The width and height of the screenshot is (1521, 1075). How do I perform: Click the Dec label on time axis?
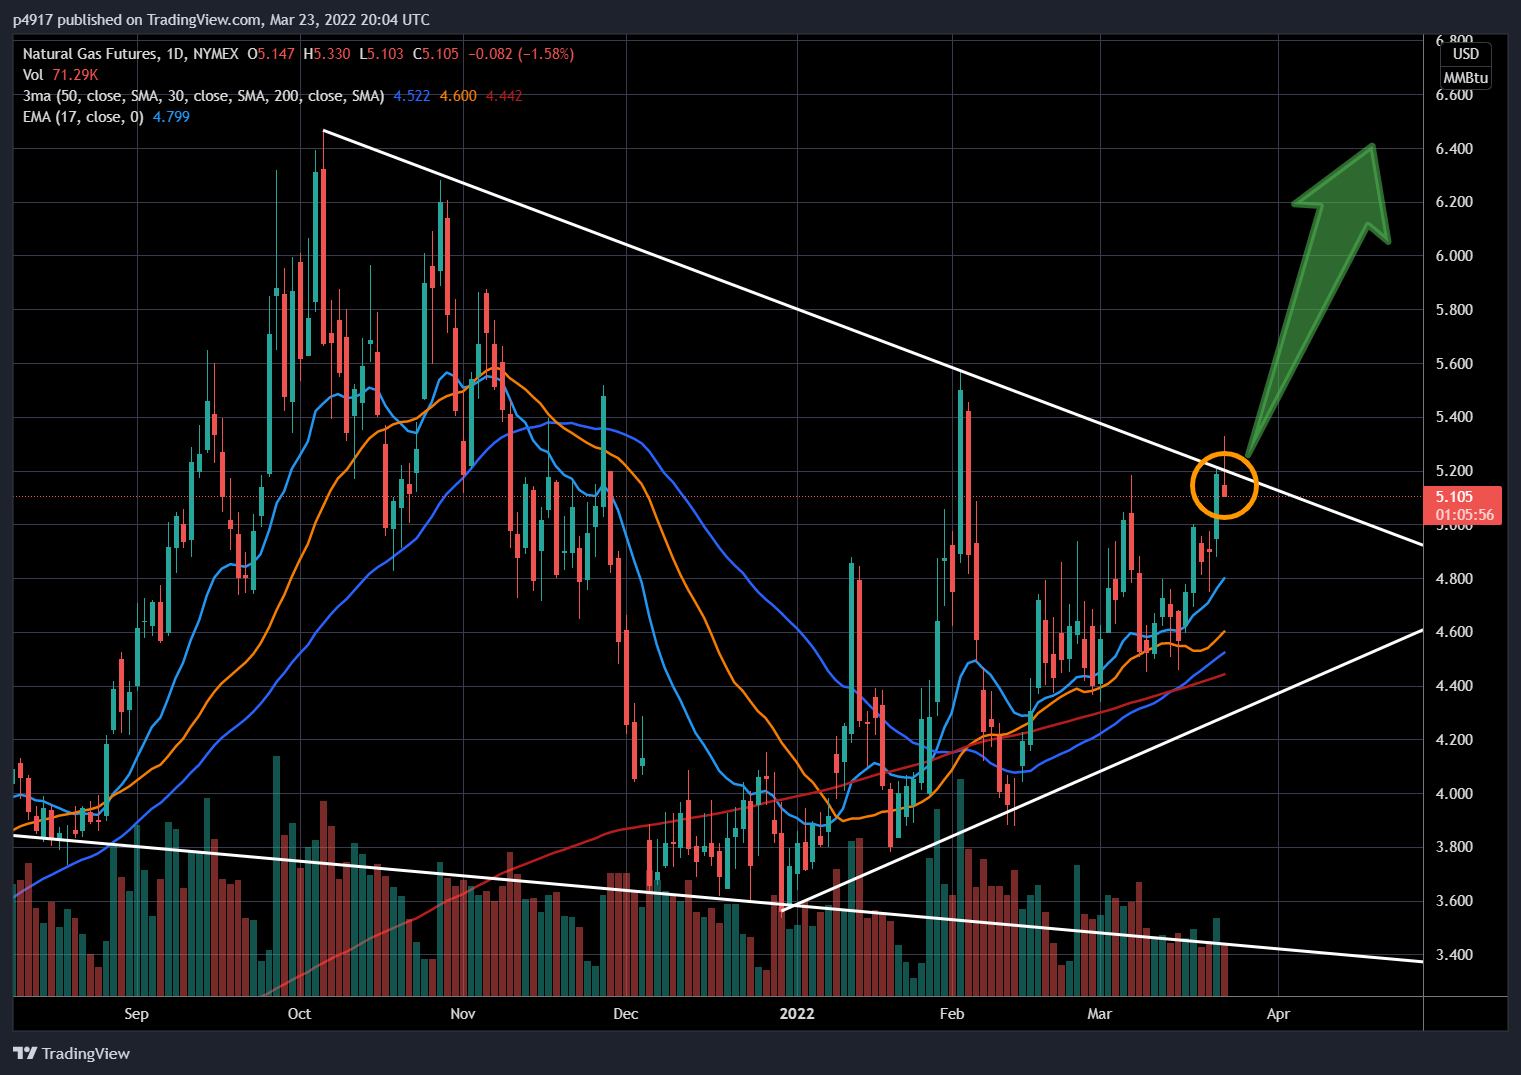[x=625, y=1014]
